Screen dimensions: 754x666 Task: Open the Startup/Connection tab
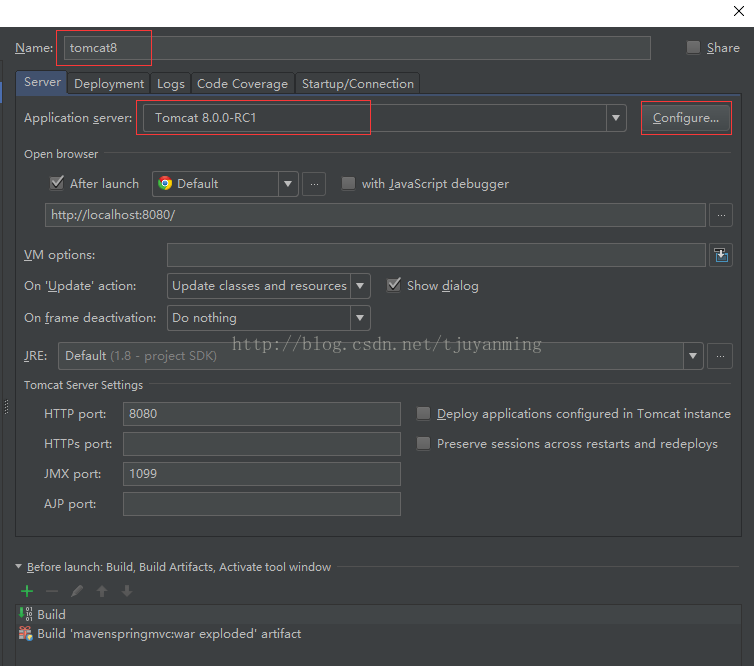(357, 84)
